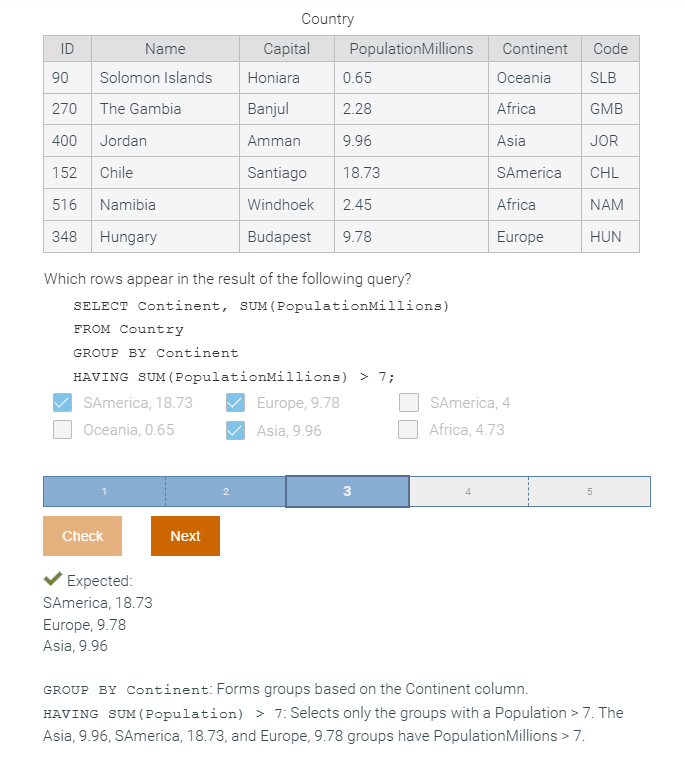Click the Capital column header
The width and height of the screenshot is (685, 774).
click(x=286, y=49)
